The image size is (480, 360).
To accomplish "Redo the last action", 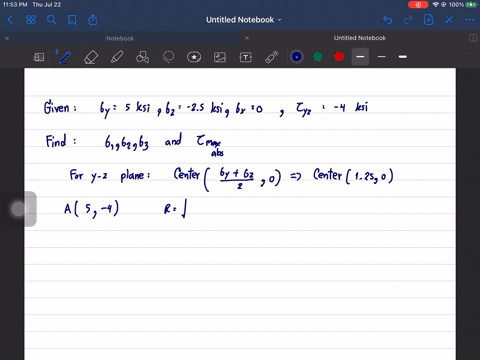I will click(x=408, y=20).
